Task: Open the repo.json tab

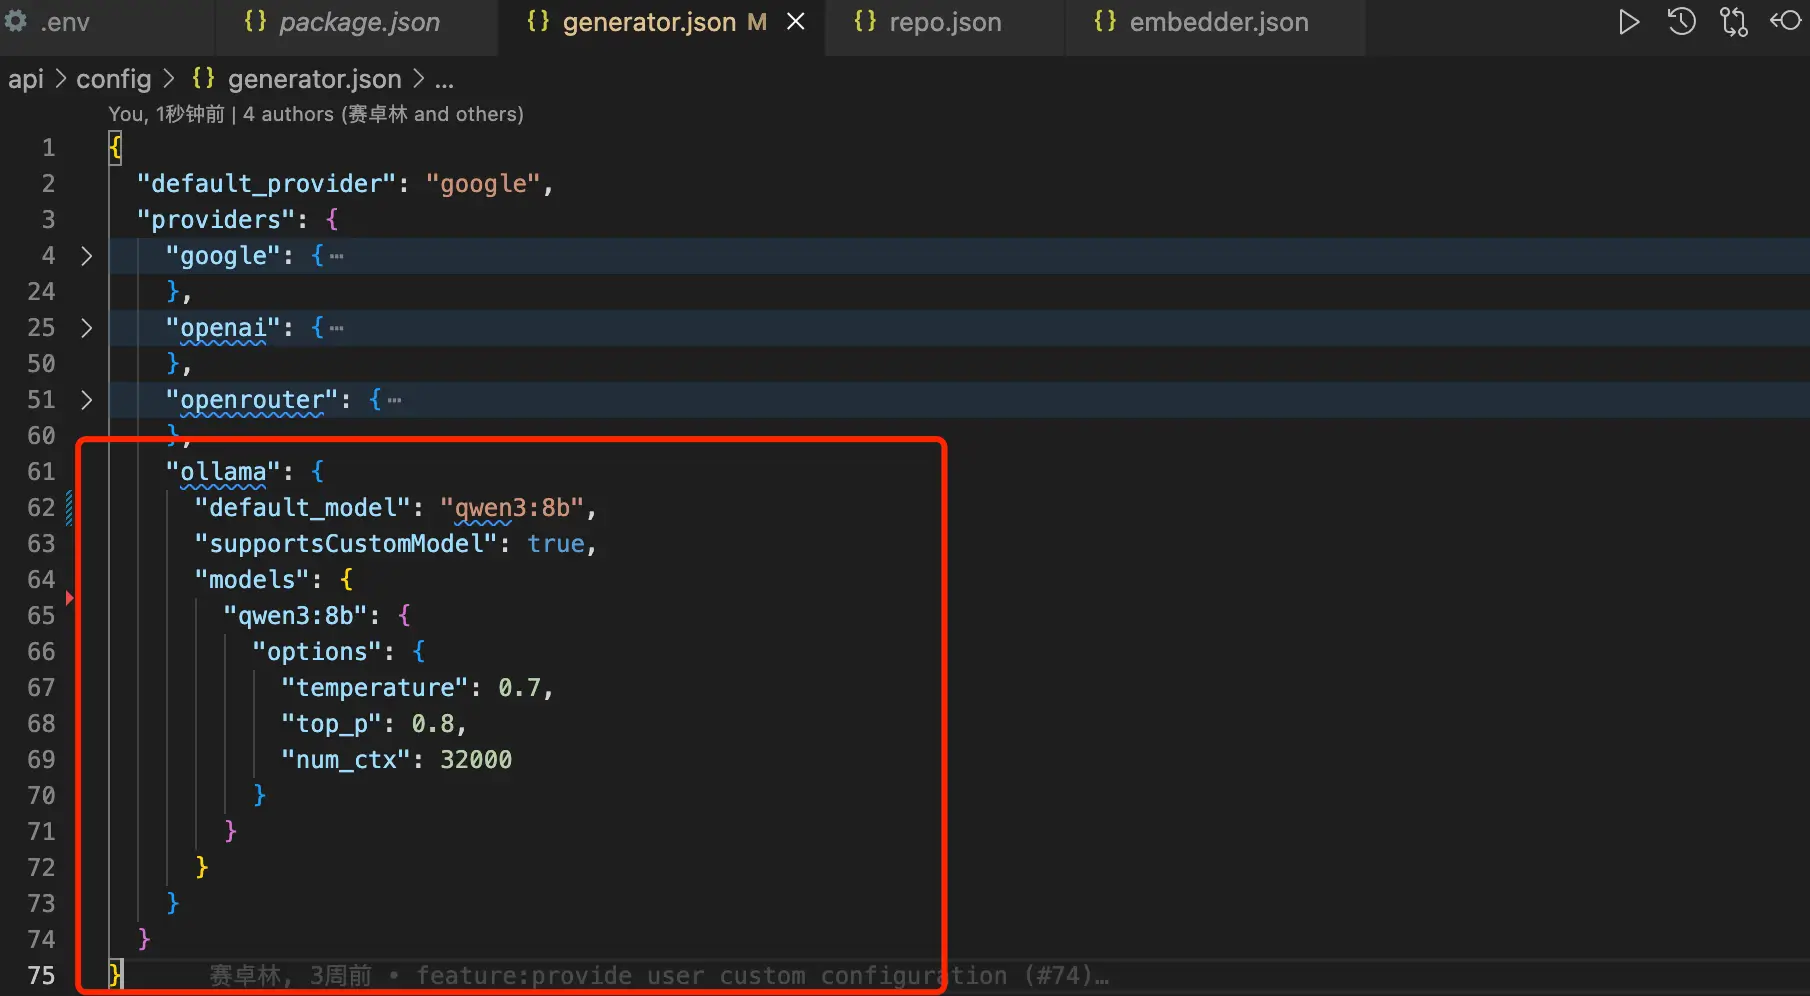Action: pyautogui.click(x=945, y=22)
